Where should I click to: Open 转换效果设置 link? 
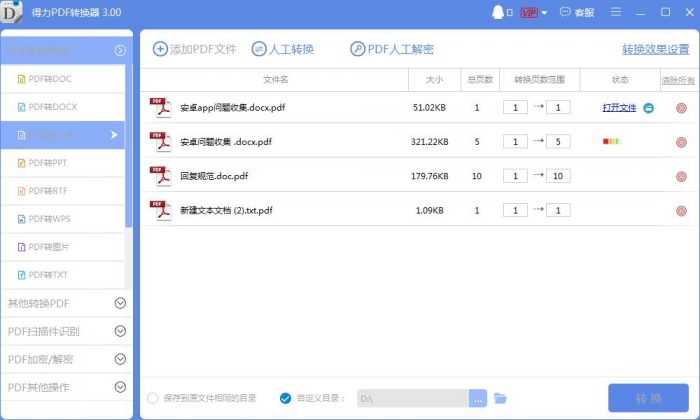[x=655, y=49]
